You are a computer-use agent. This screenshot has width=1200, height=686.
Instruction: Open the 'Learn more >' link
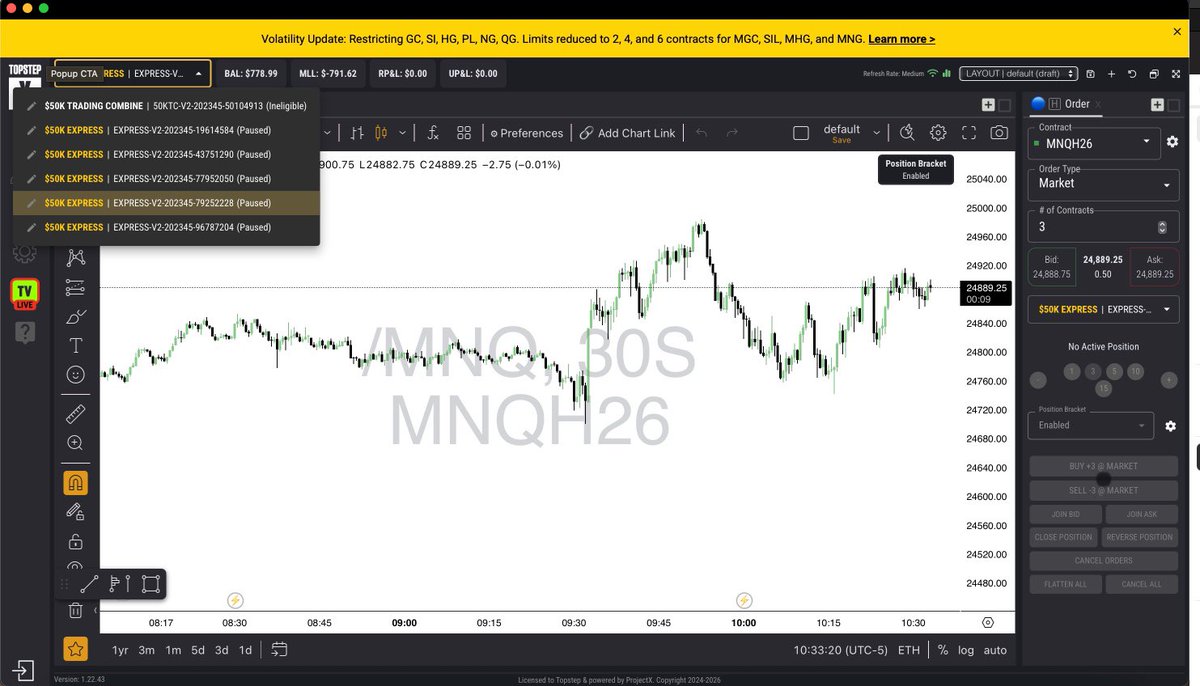tap(901, 39)
